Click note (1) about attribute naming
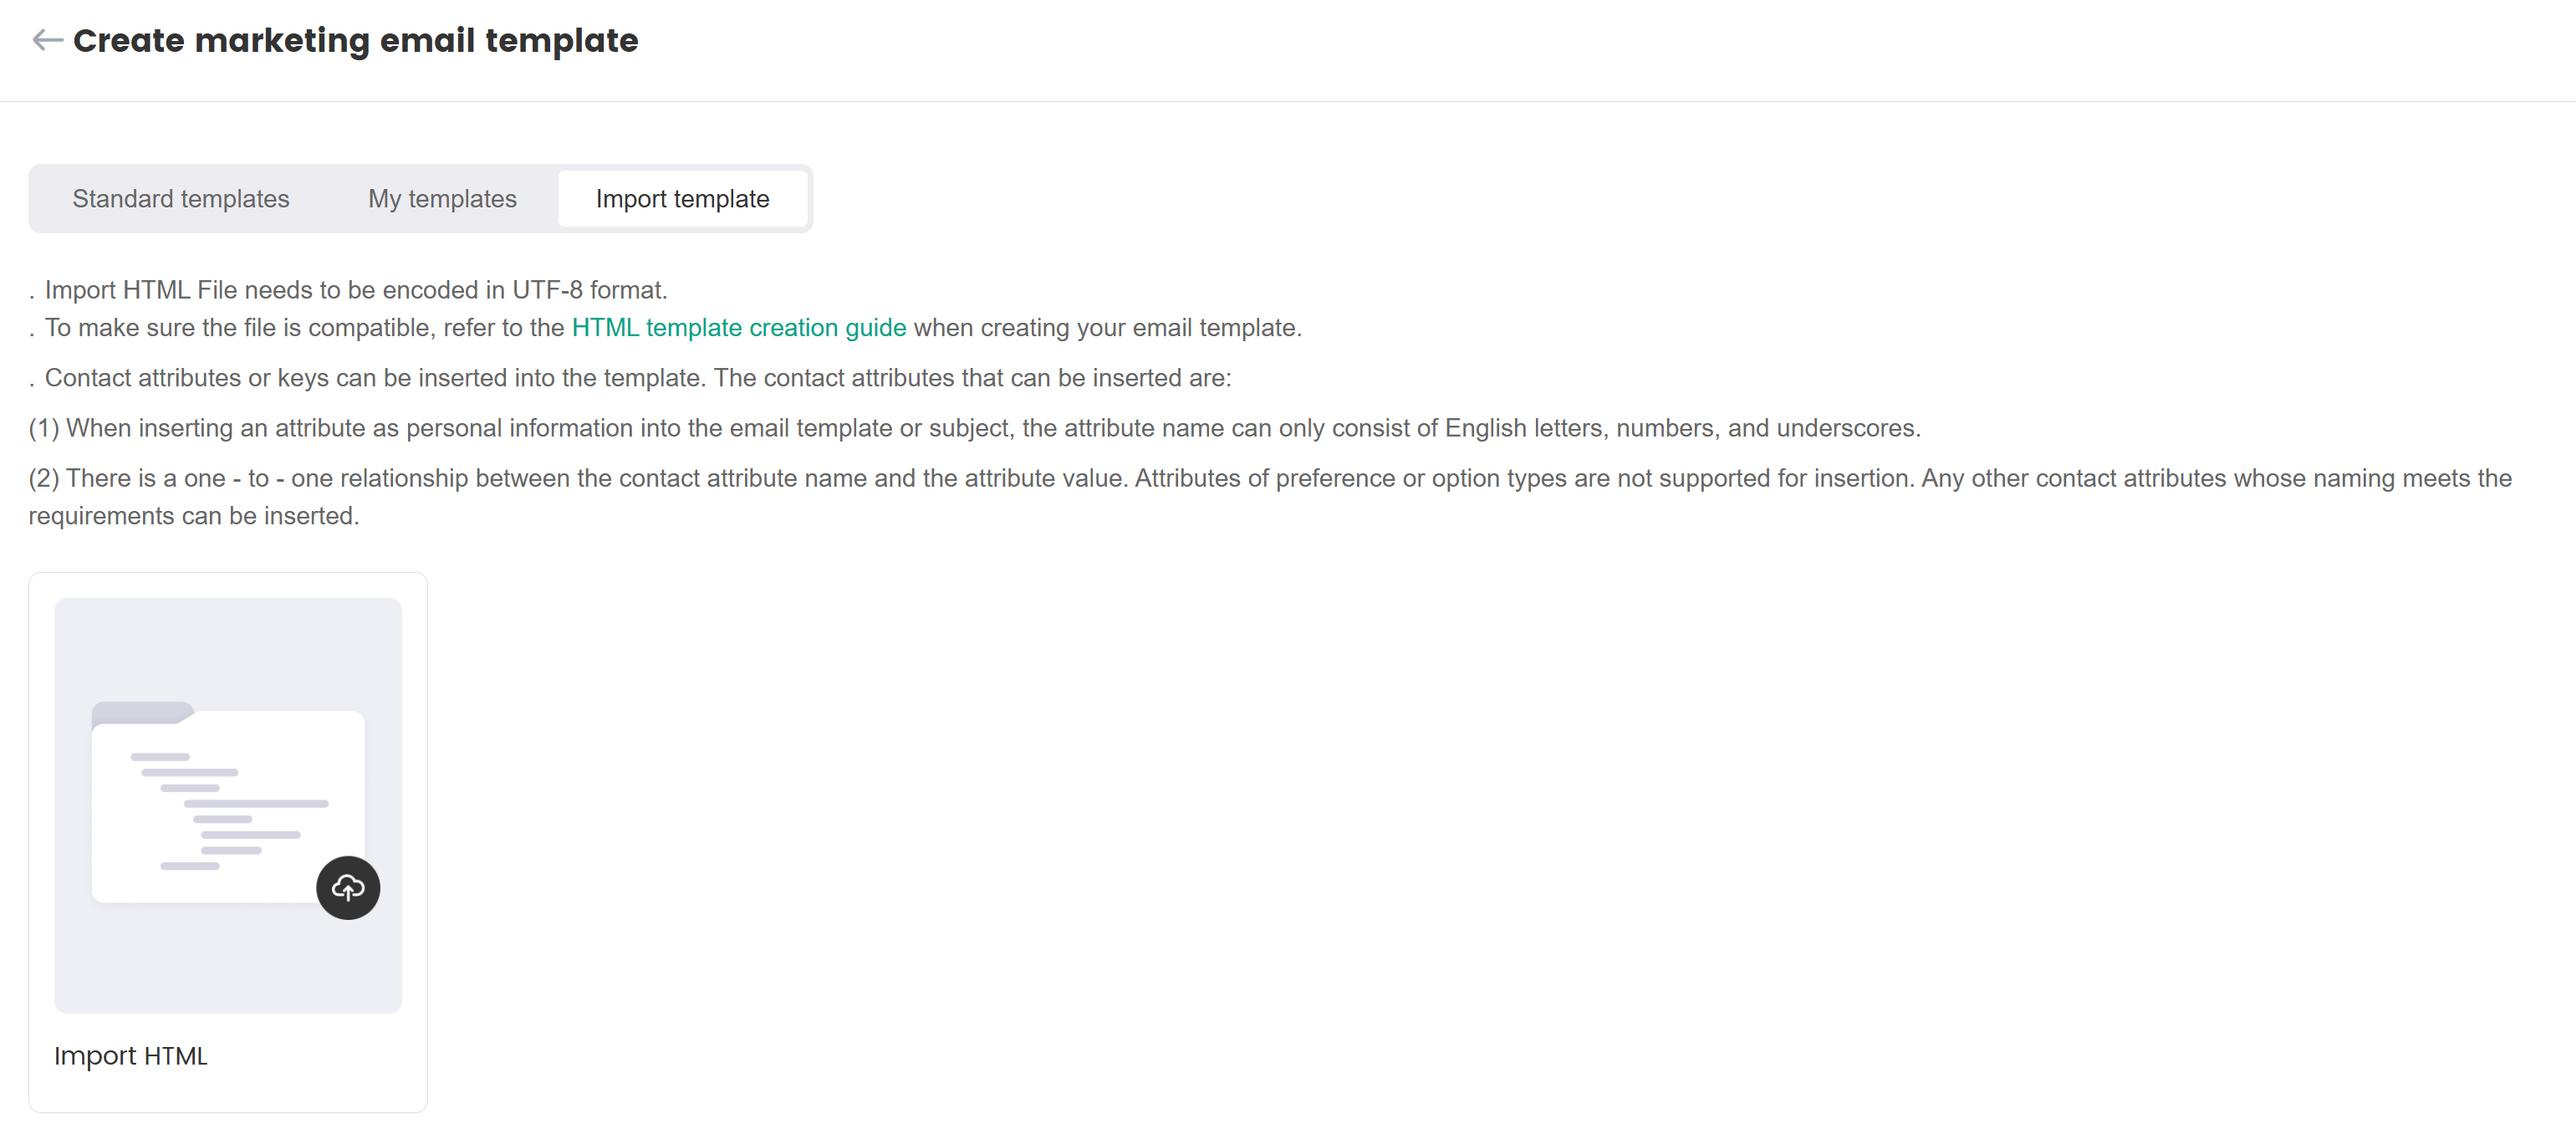This screenshot has width=2576, height=1134. (973, 428)
